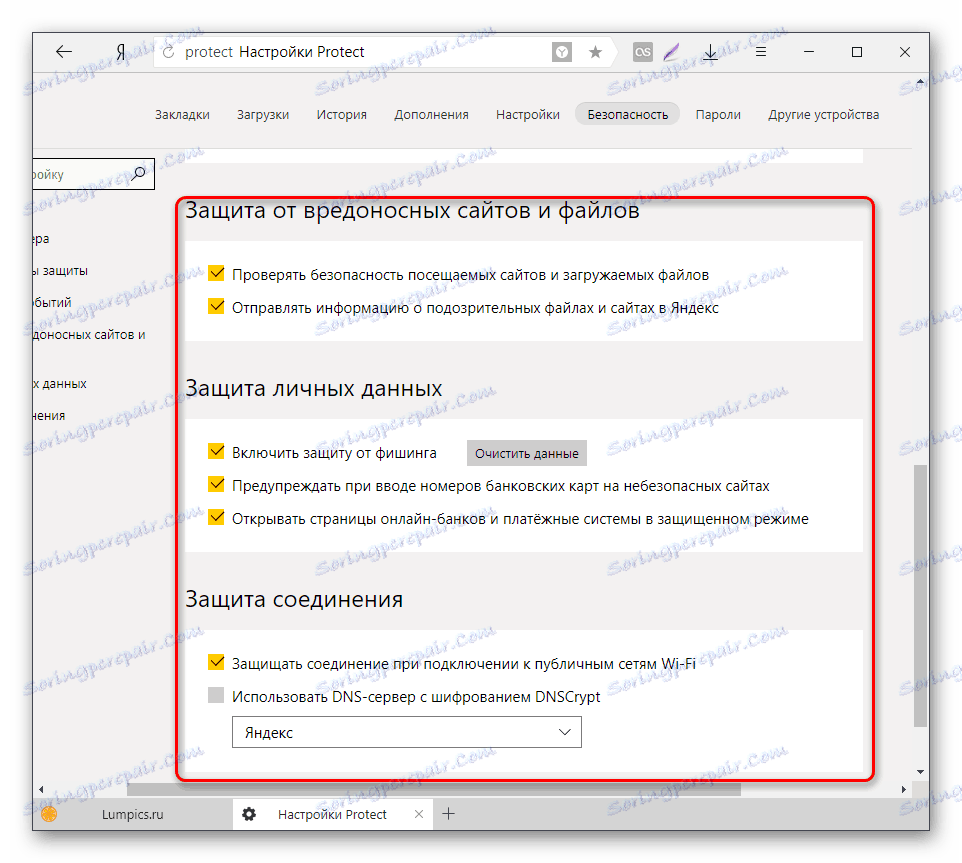The width and height of the screenshot is (962, 863).
Task: Toggle bank card number warning checkbox
Action: 216,485
